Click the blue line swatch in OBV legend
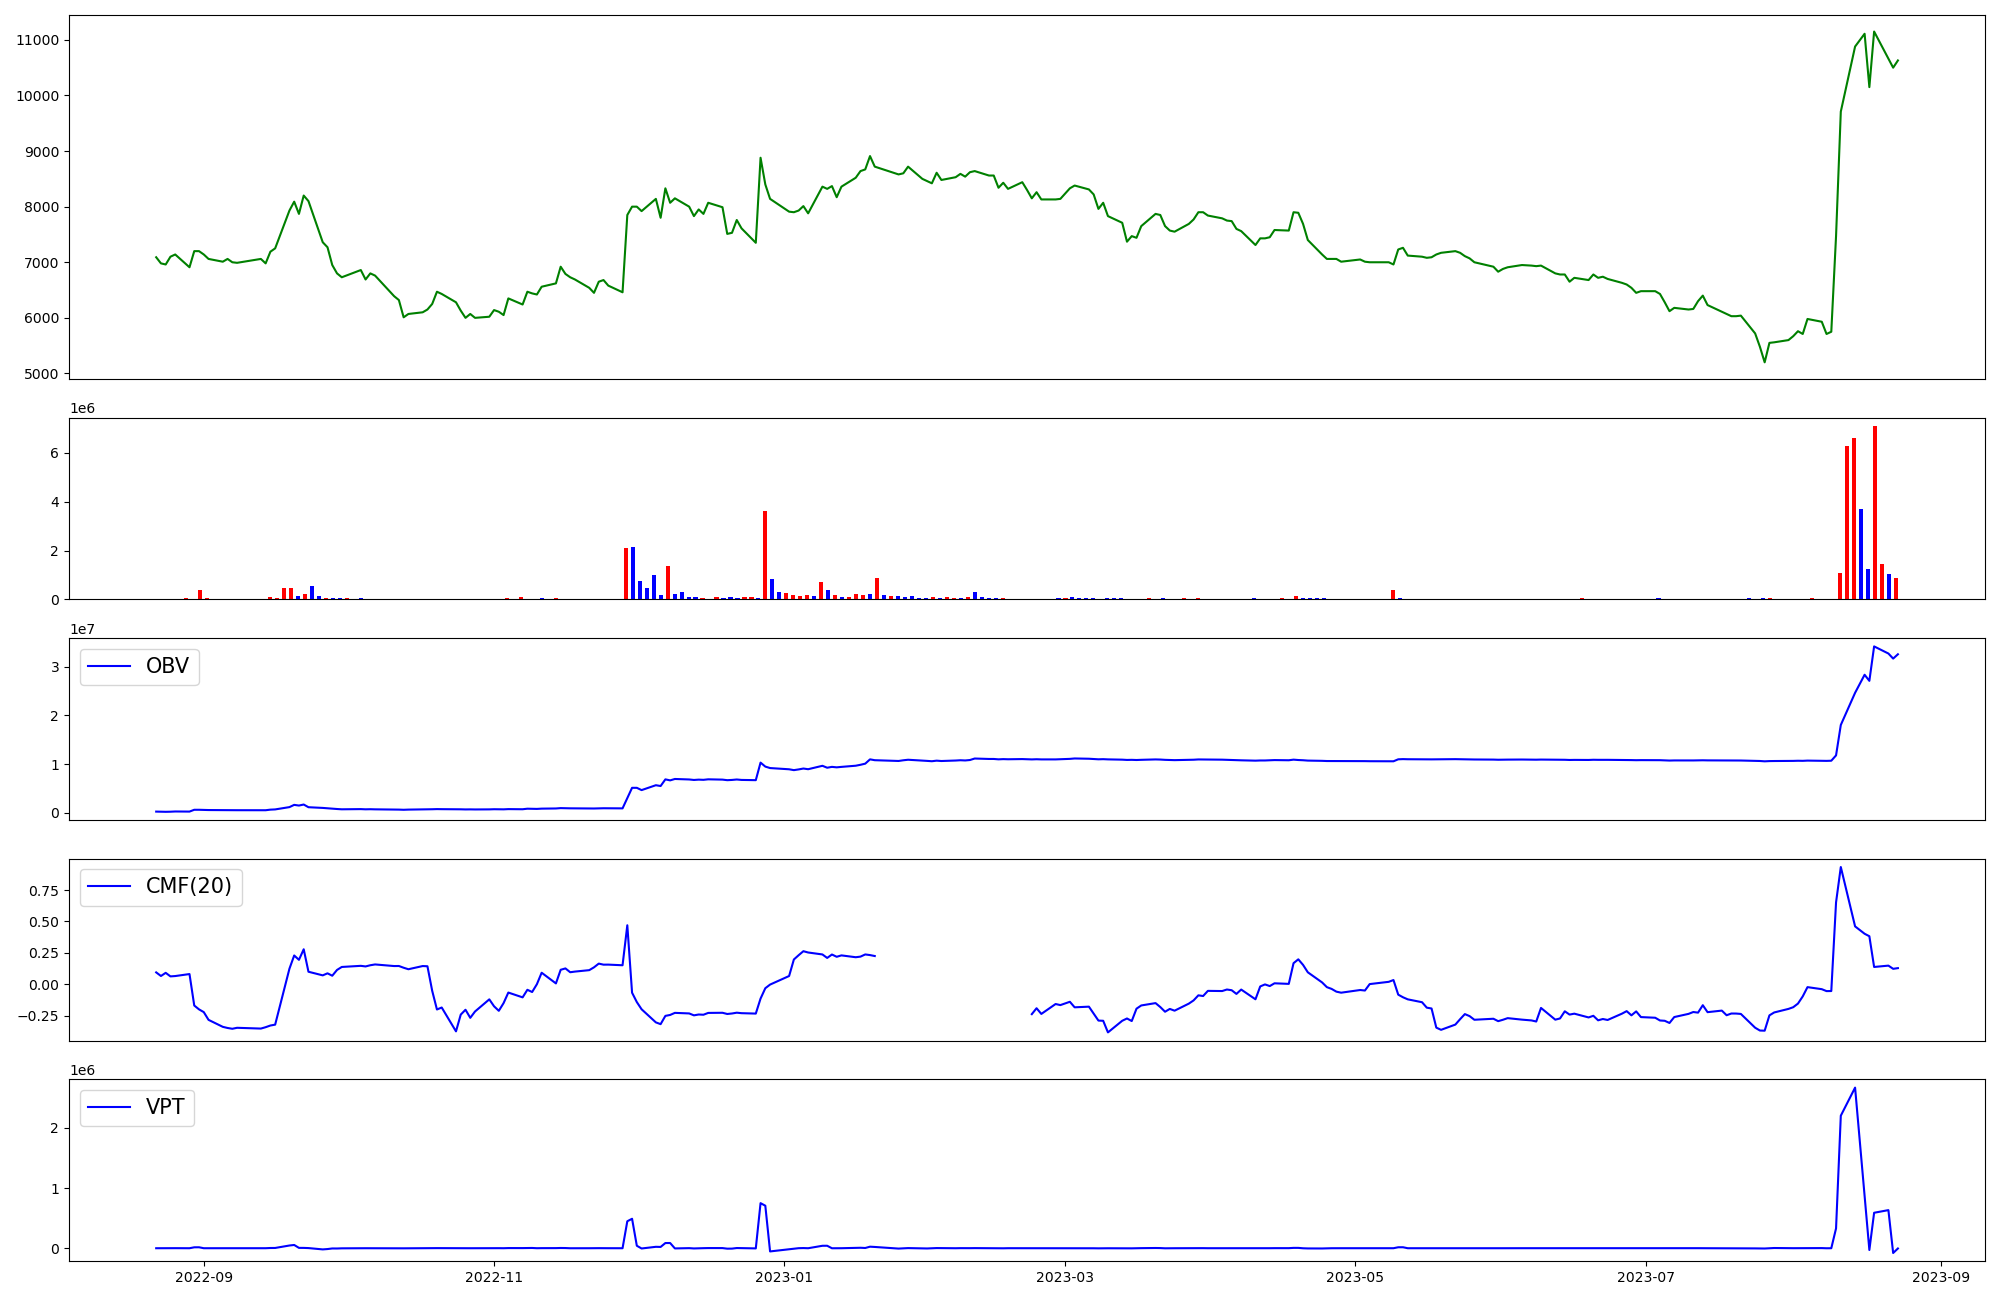Image resolution: width=2000 pixels, height=1300 pixels. (x=109, y=666)
